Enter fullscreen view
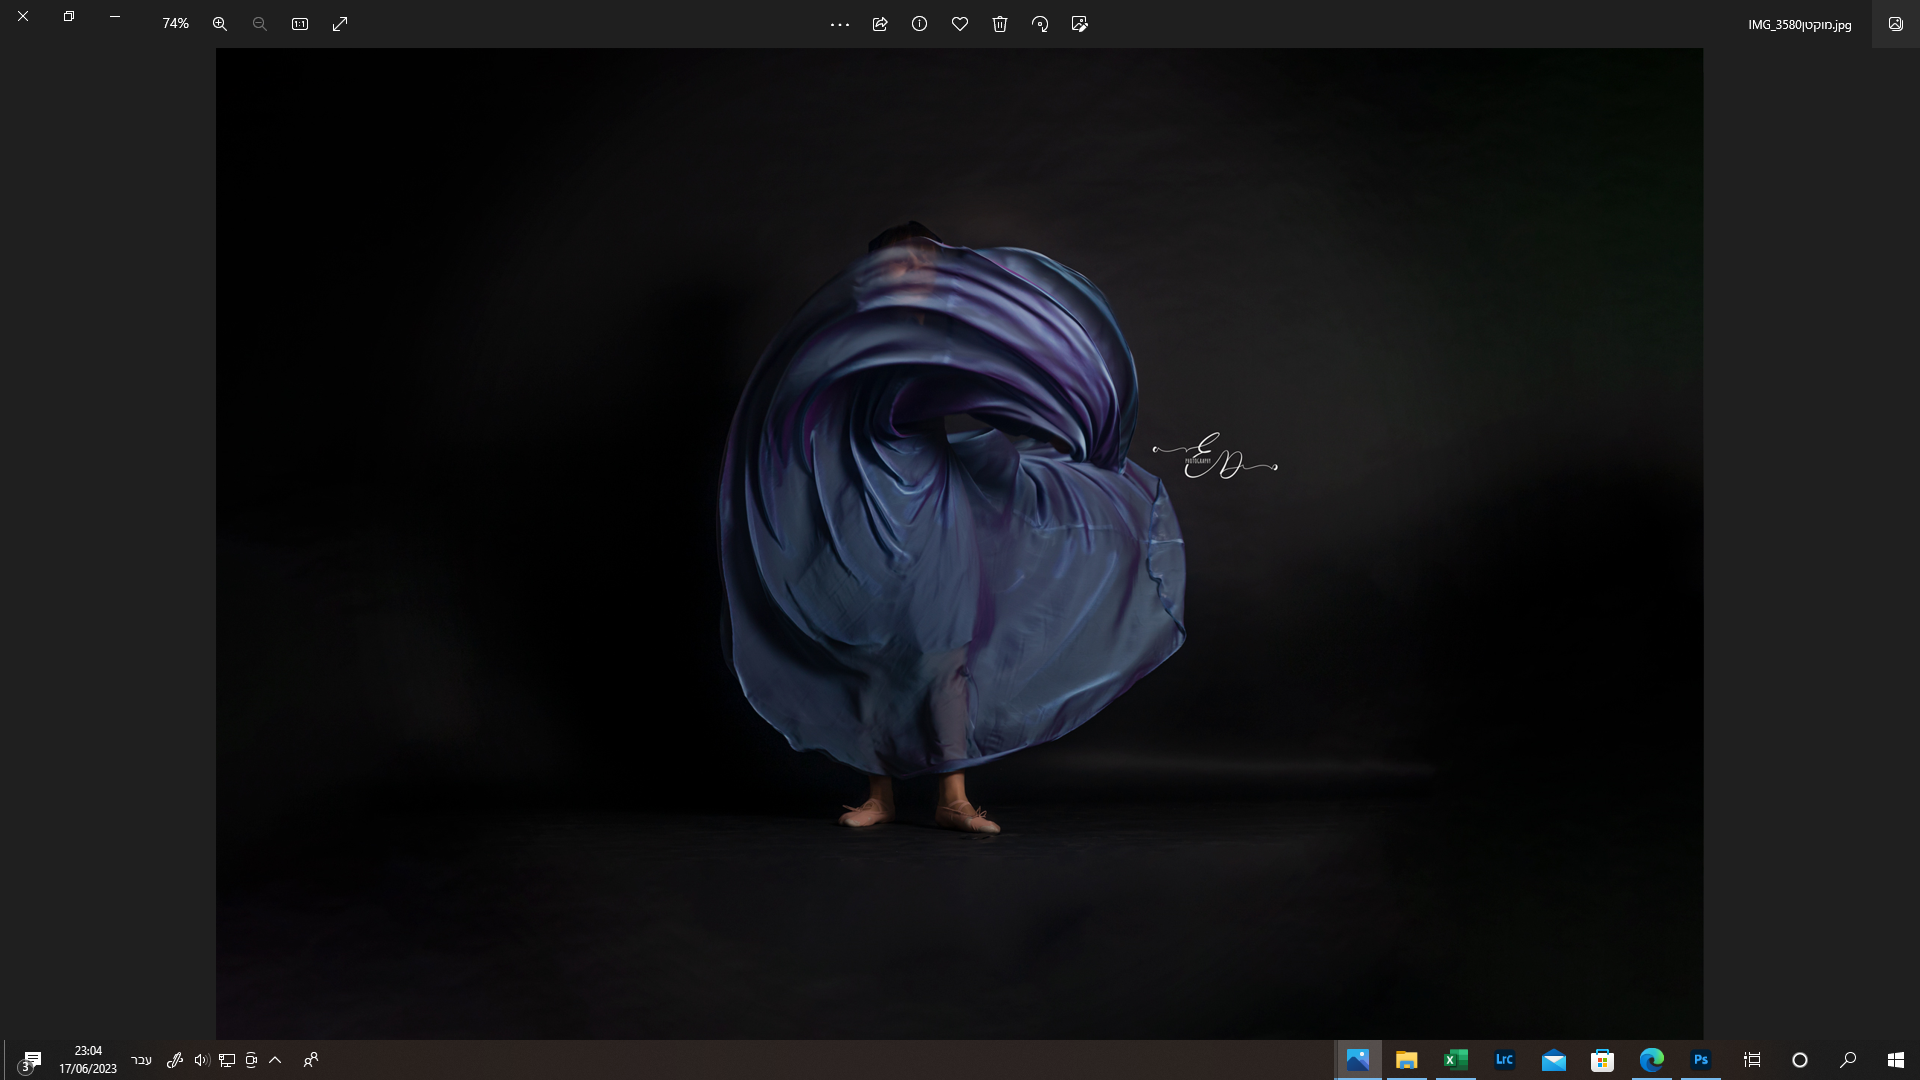The height and width of the screenshot is (1080, 1920). pos(341,24)
